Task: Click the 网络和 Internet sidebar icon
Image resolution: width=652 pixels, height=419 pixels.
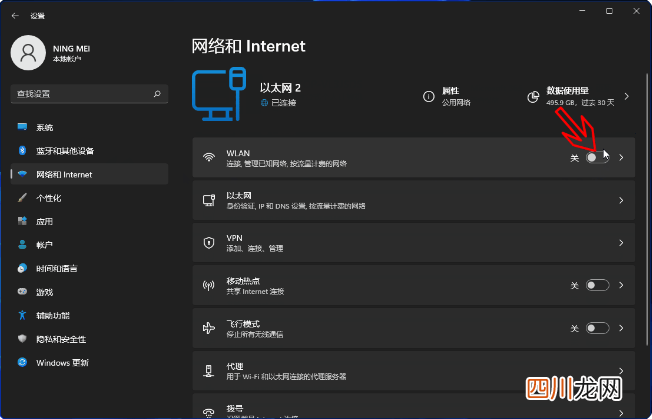Action: (22, 174)
